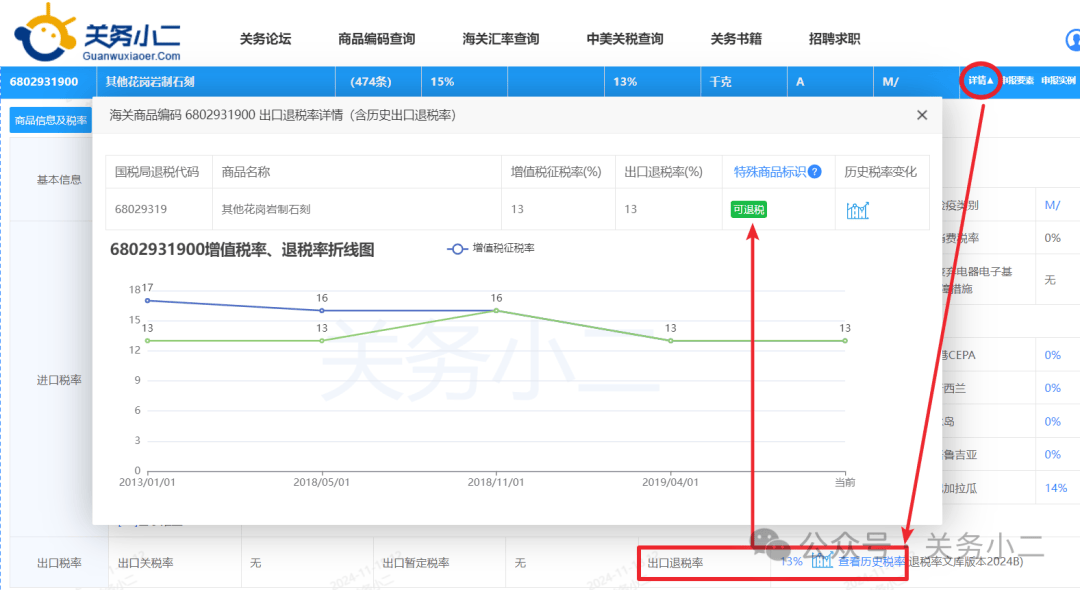The width and height of the screenshot is (1080, 590).
Task: Click the 历史税率变化 chart icon in table
Action: (857, 210)
